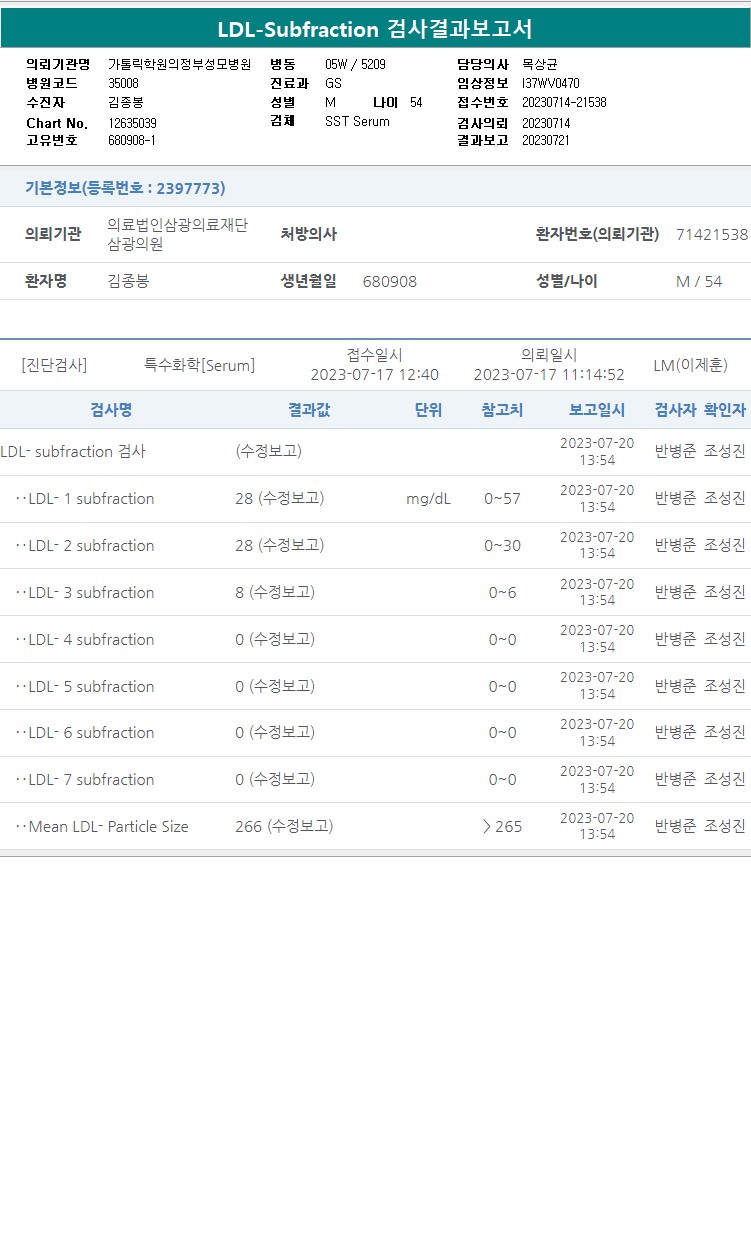Click LDL- 2 subfraction row name
Screen dimensions: 751x1236
(85, 545)
